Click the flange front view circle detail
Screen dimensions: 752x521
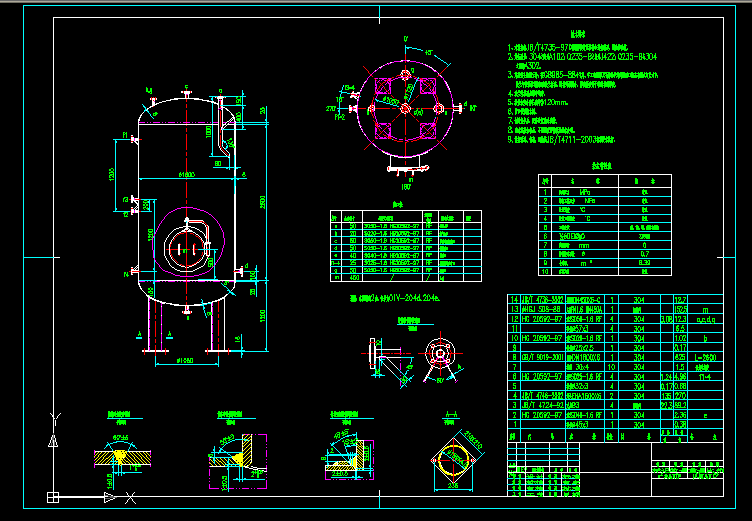pos(438,355)
